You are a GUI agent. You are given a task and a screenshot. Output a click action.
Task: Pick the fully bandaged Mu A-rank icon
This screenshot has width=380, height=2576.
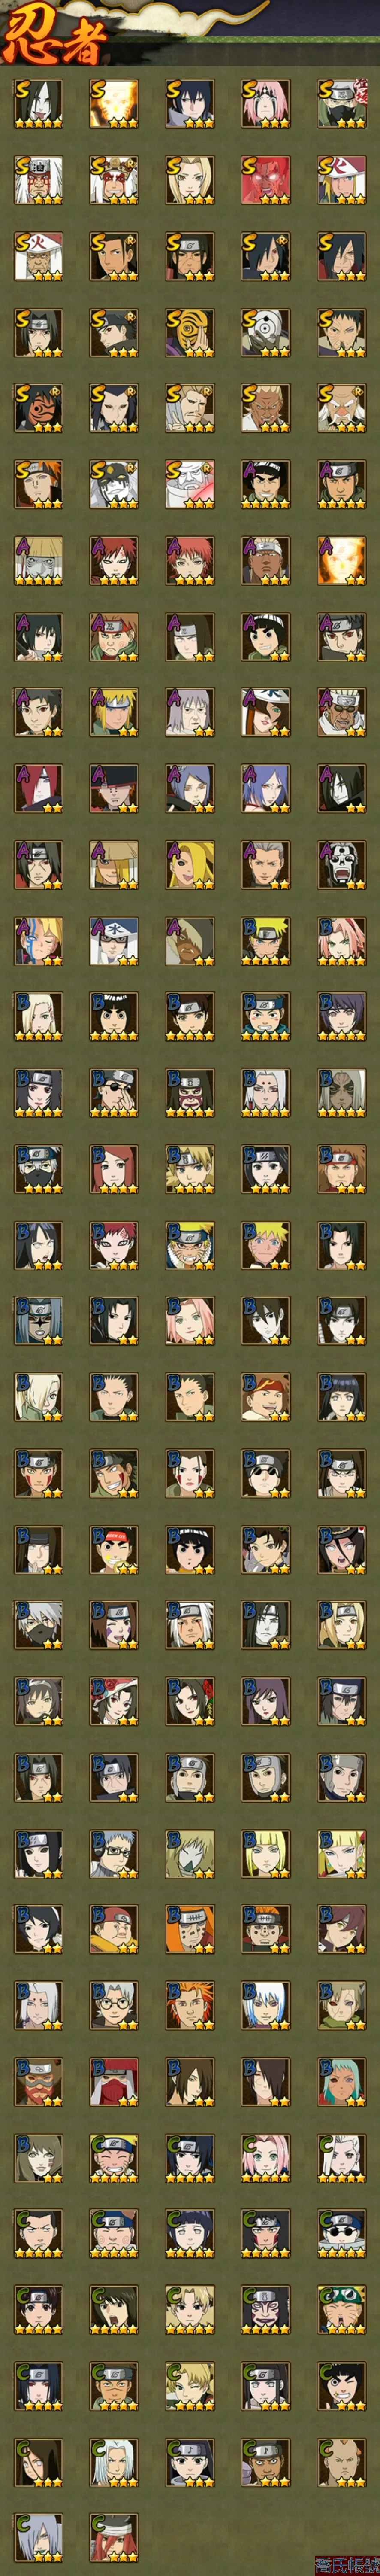point(38,560)
